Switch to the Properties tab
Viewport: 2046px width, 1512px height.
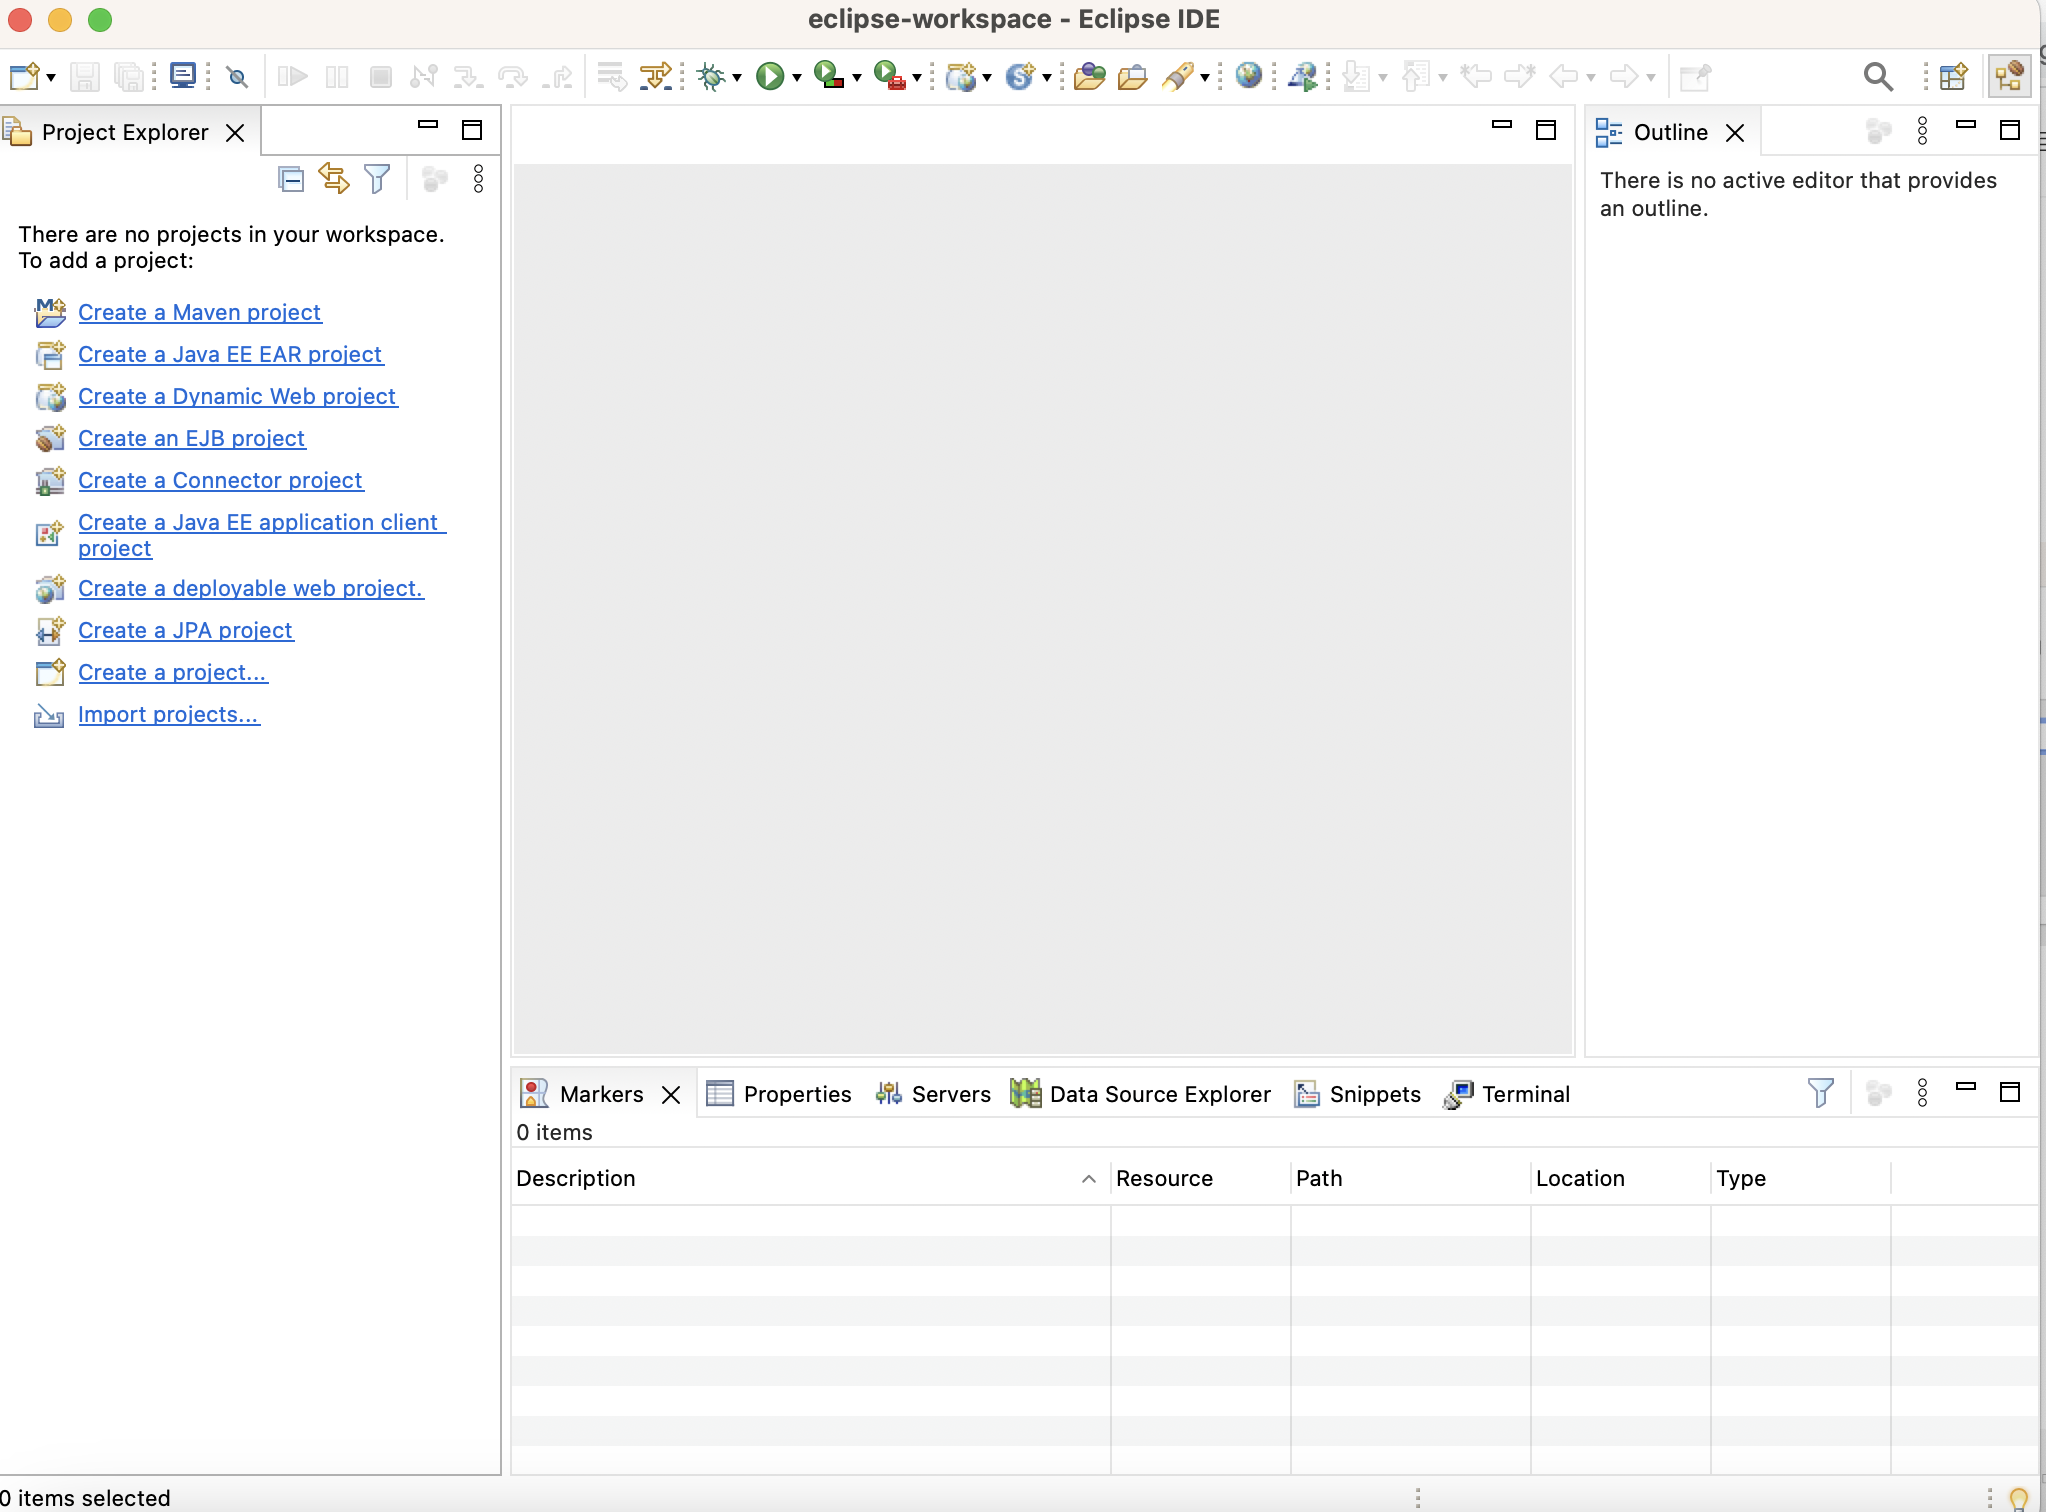tap(779, 1094)
